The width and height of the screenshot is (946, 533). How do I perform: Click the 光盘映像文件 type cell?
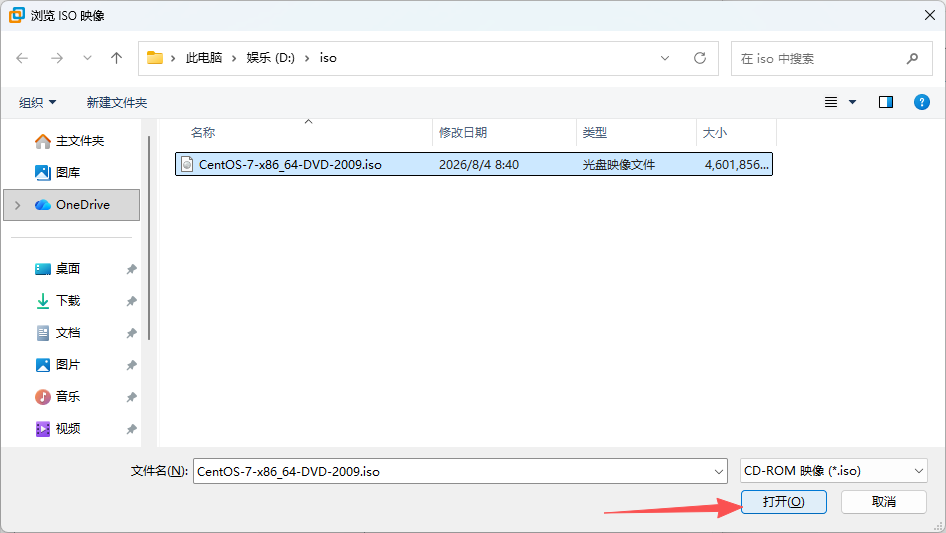click(x=619, y=165)
